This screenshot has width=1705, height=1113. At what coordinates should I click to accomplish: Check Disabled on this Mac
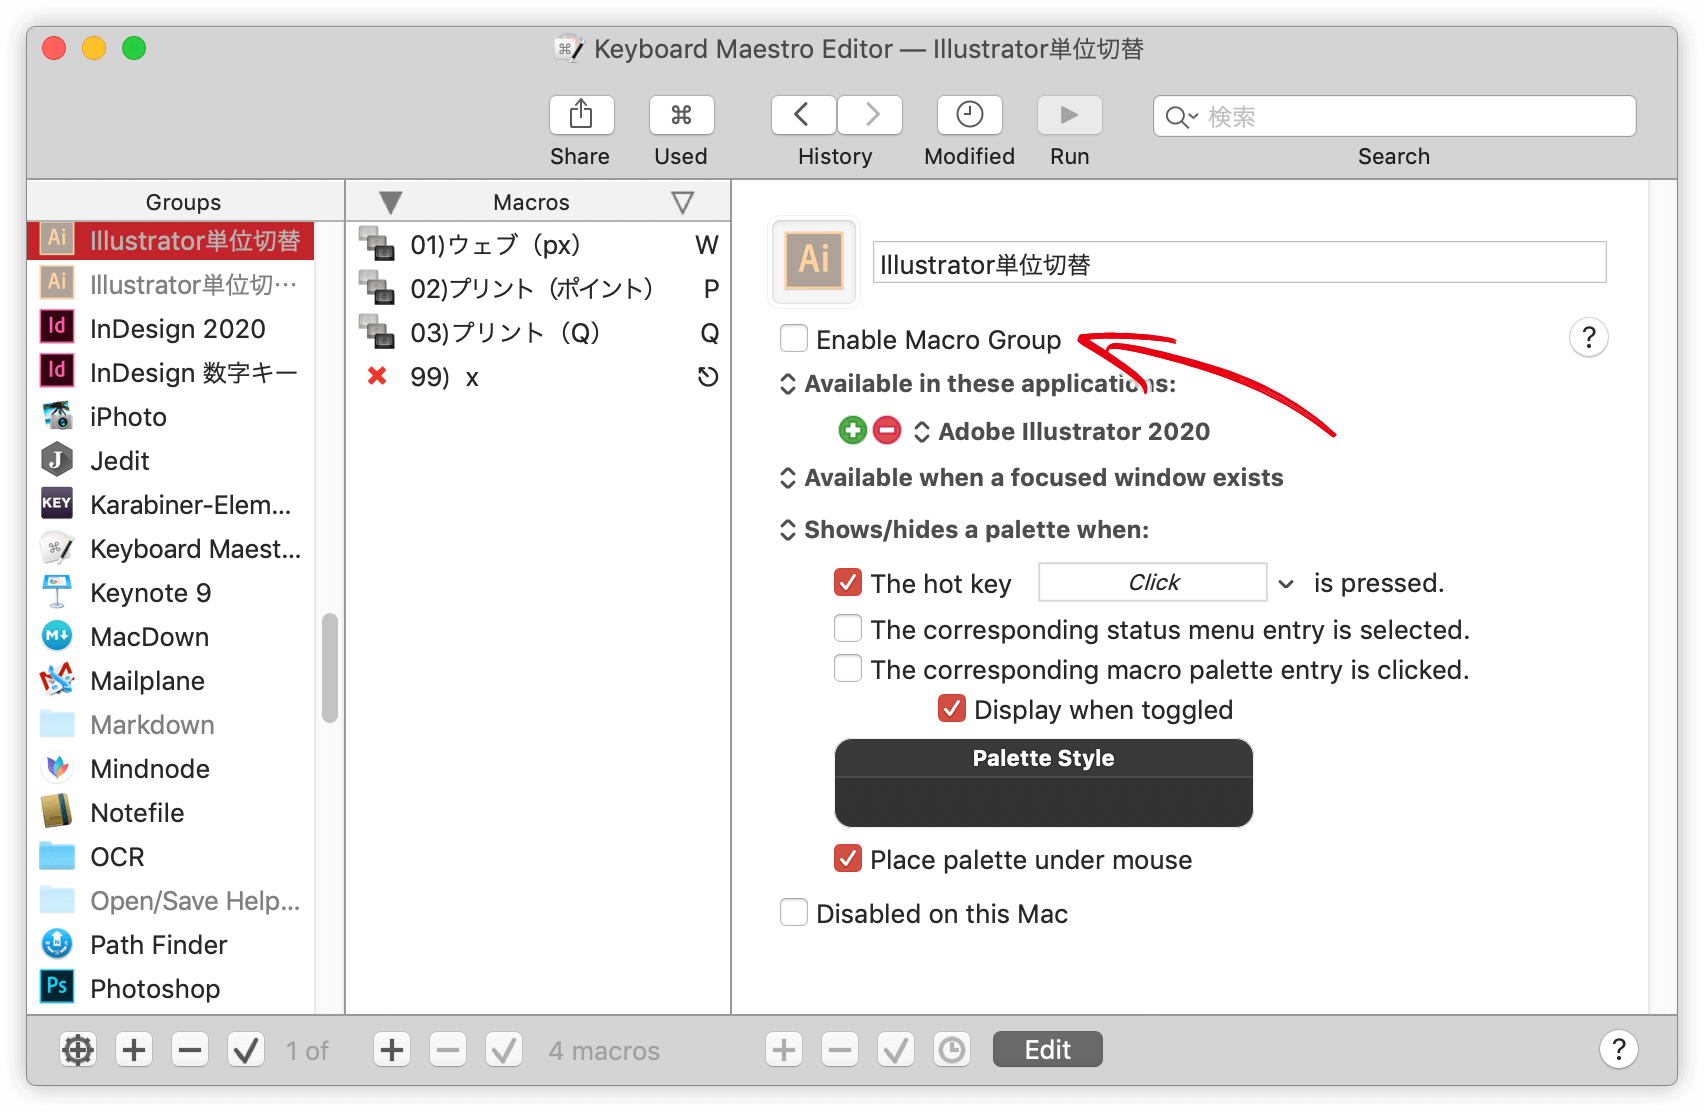[794, 913]
